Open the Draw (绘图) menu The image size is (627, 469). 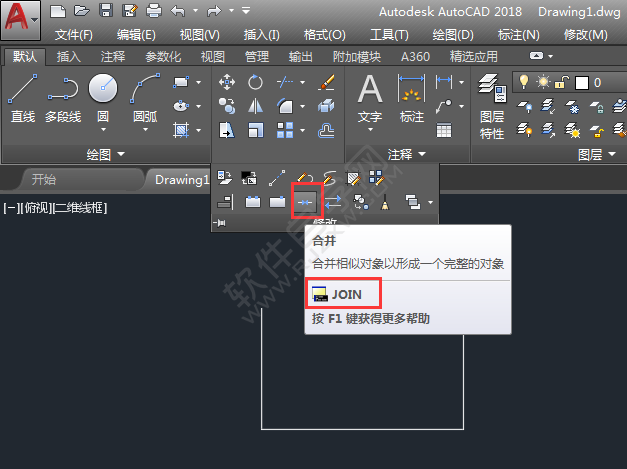453,35
